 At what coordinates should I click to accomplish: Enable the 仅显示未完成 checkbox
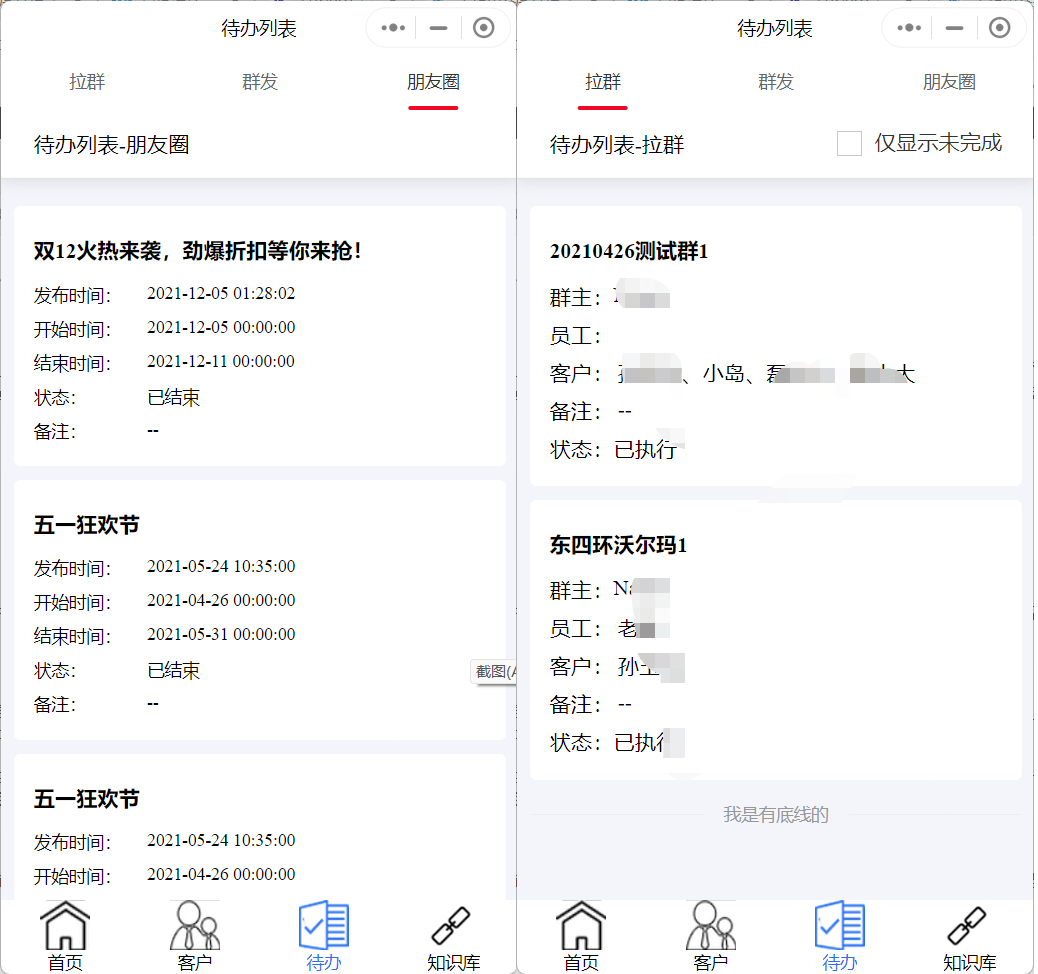click(849, 143)
